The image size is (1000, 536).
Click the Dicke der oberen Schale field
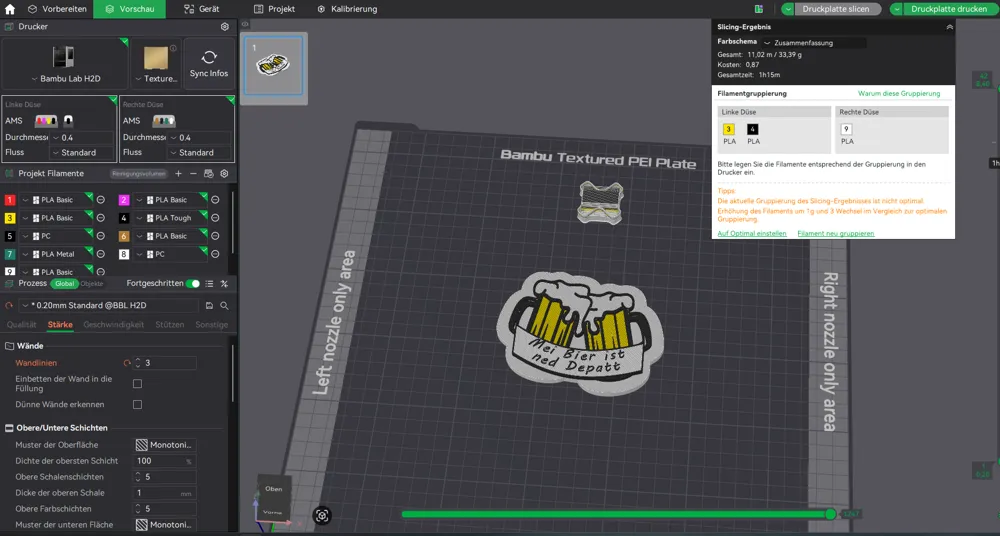click(x=165, y=493)
